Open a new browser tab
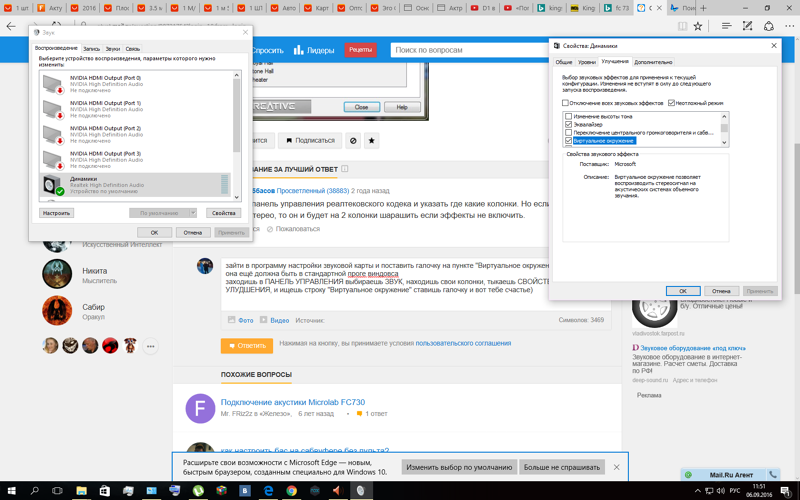Viewport: 800px width, 500px height. [x=704, y=8]
